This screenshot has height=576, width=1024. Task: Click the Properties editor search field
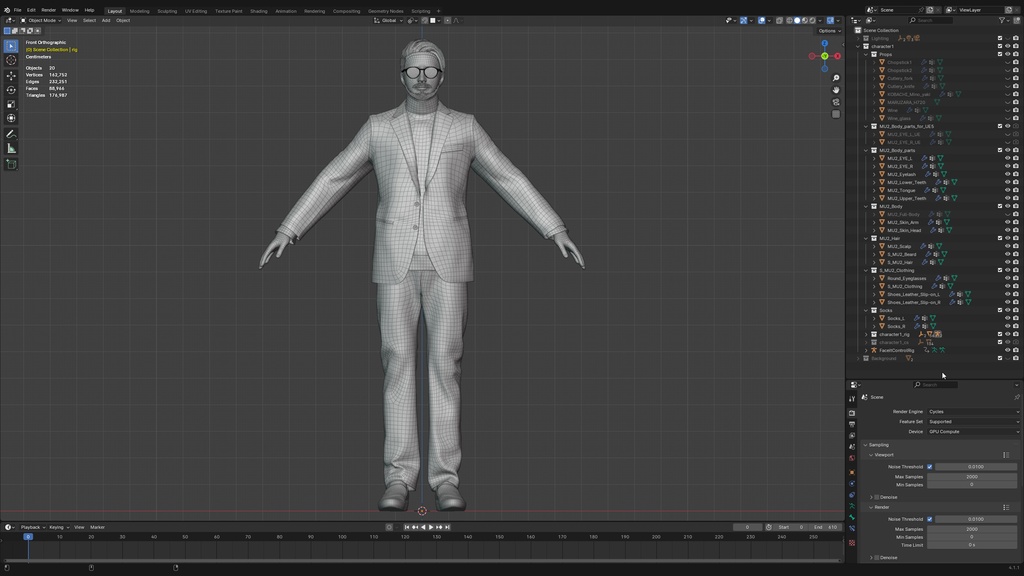(x=937, y=384)
